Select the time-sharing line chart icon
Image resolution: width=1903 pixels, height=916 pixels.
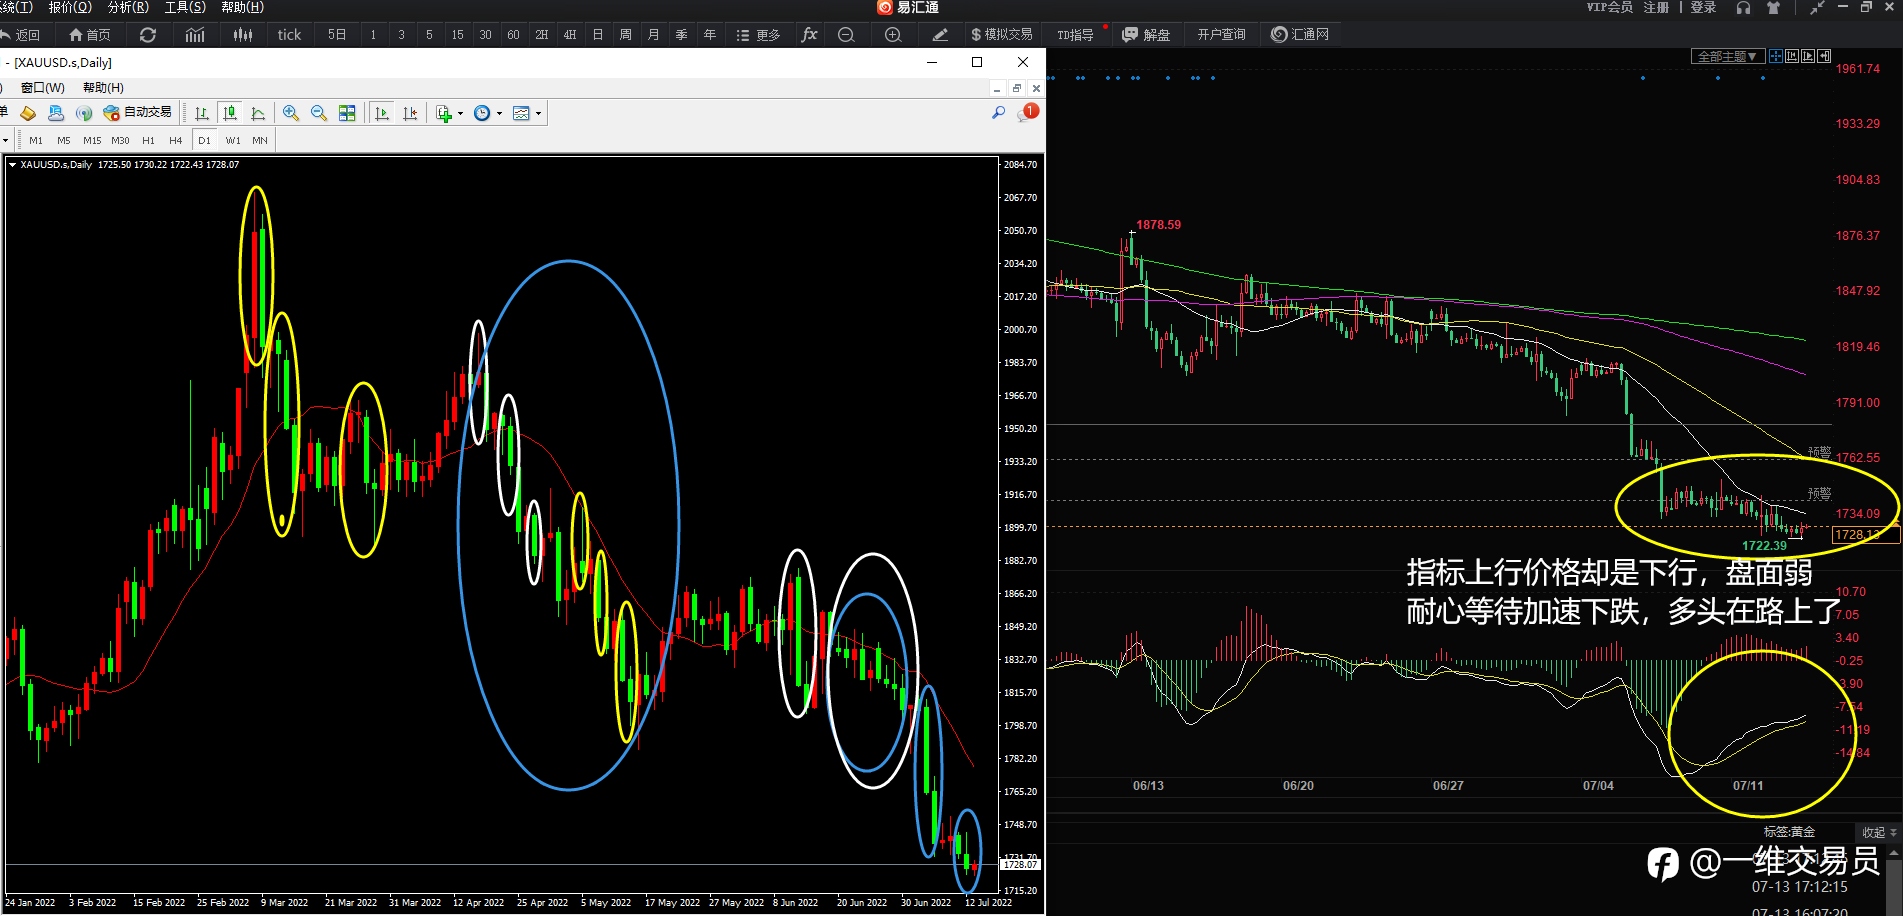point(195,35)
